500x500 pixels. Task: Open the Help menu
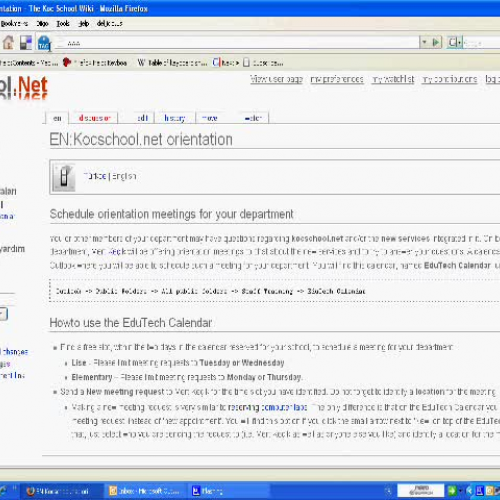tap(84, 24)
